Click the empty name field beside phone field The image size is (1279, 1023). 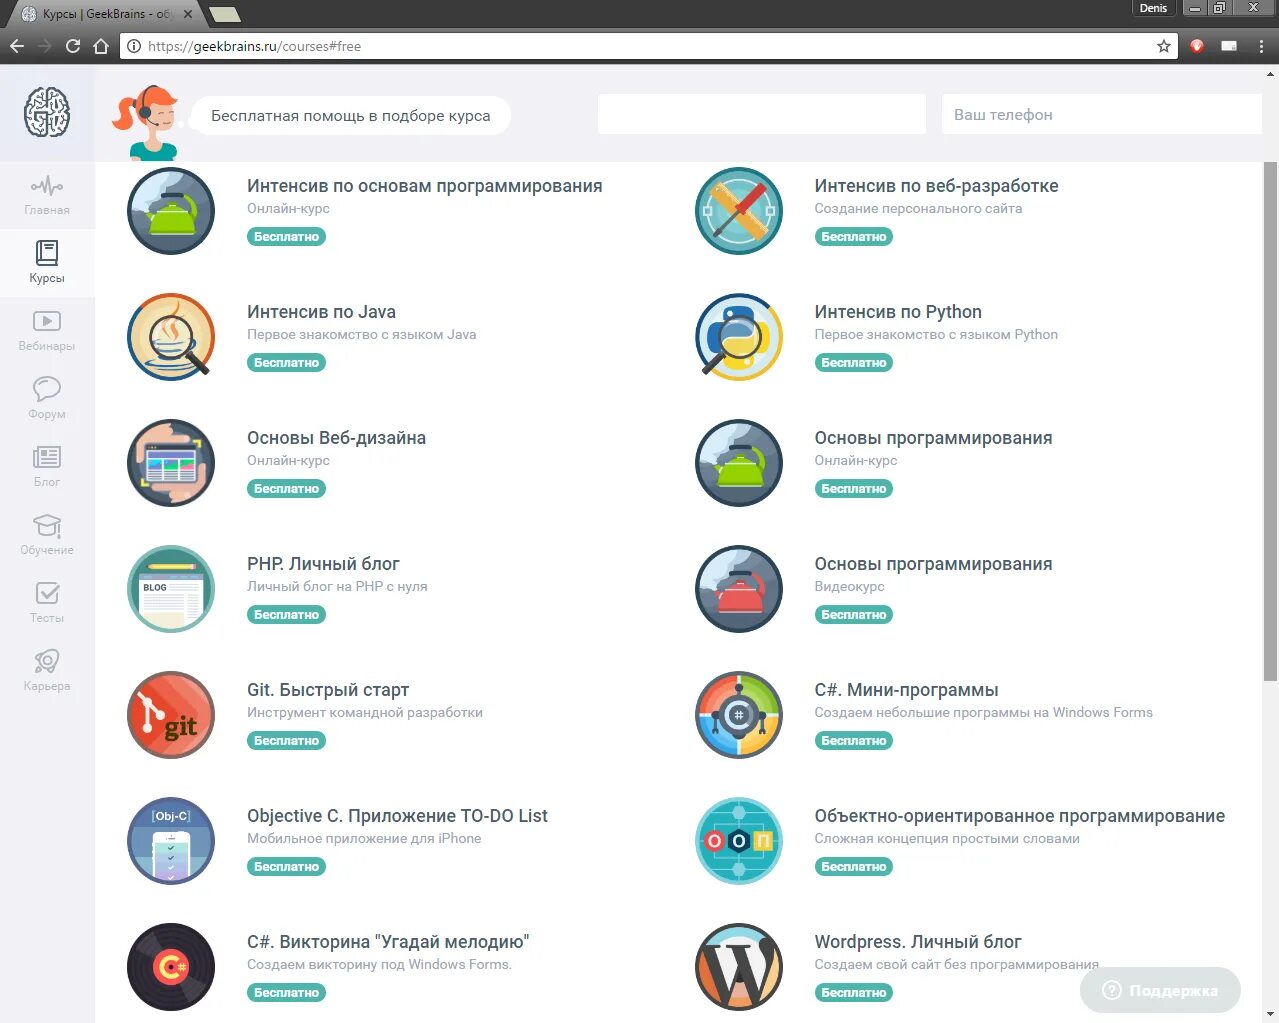pyautogui.click(x=761, y=115)
